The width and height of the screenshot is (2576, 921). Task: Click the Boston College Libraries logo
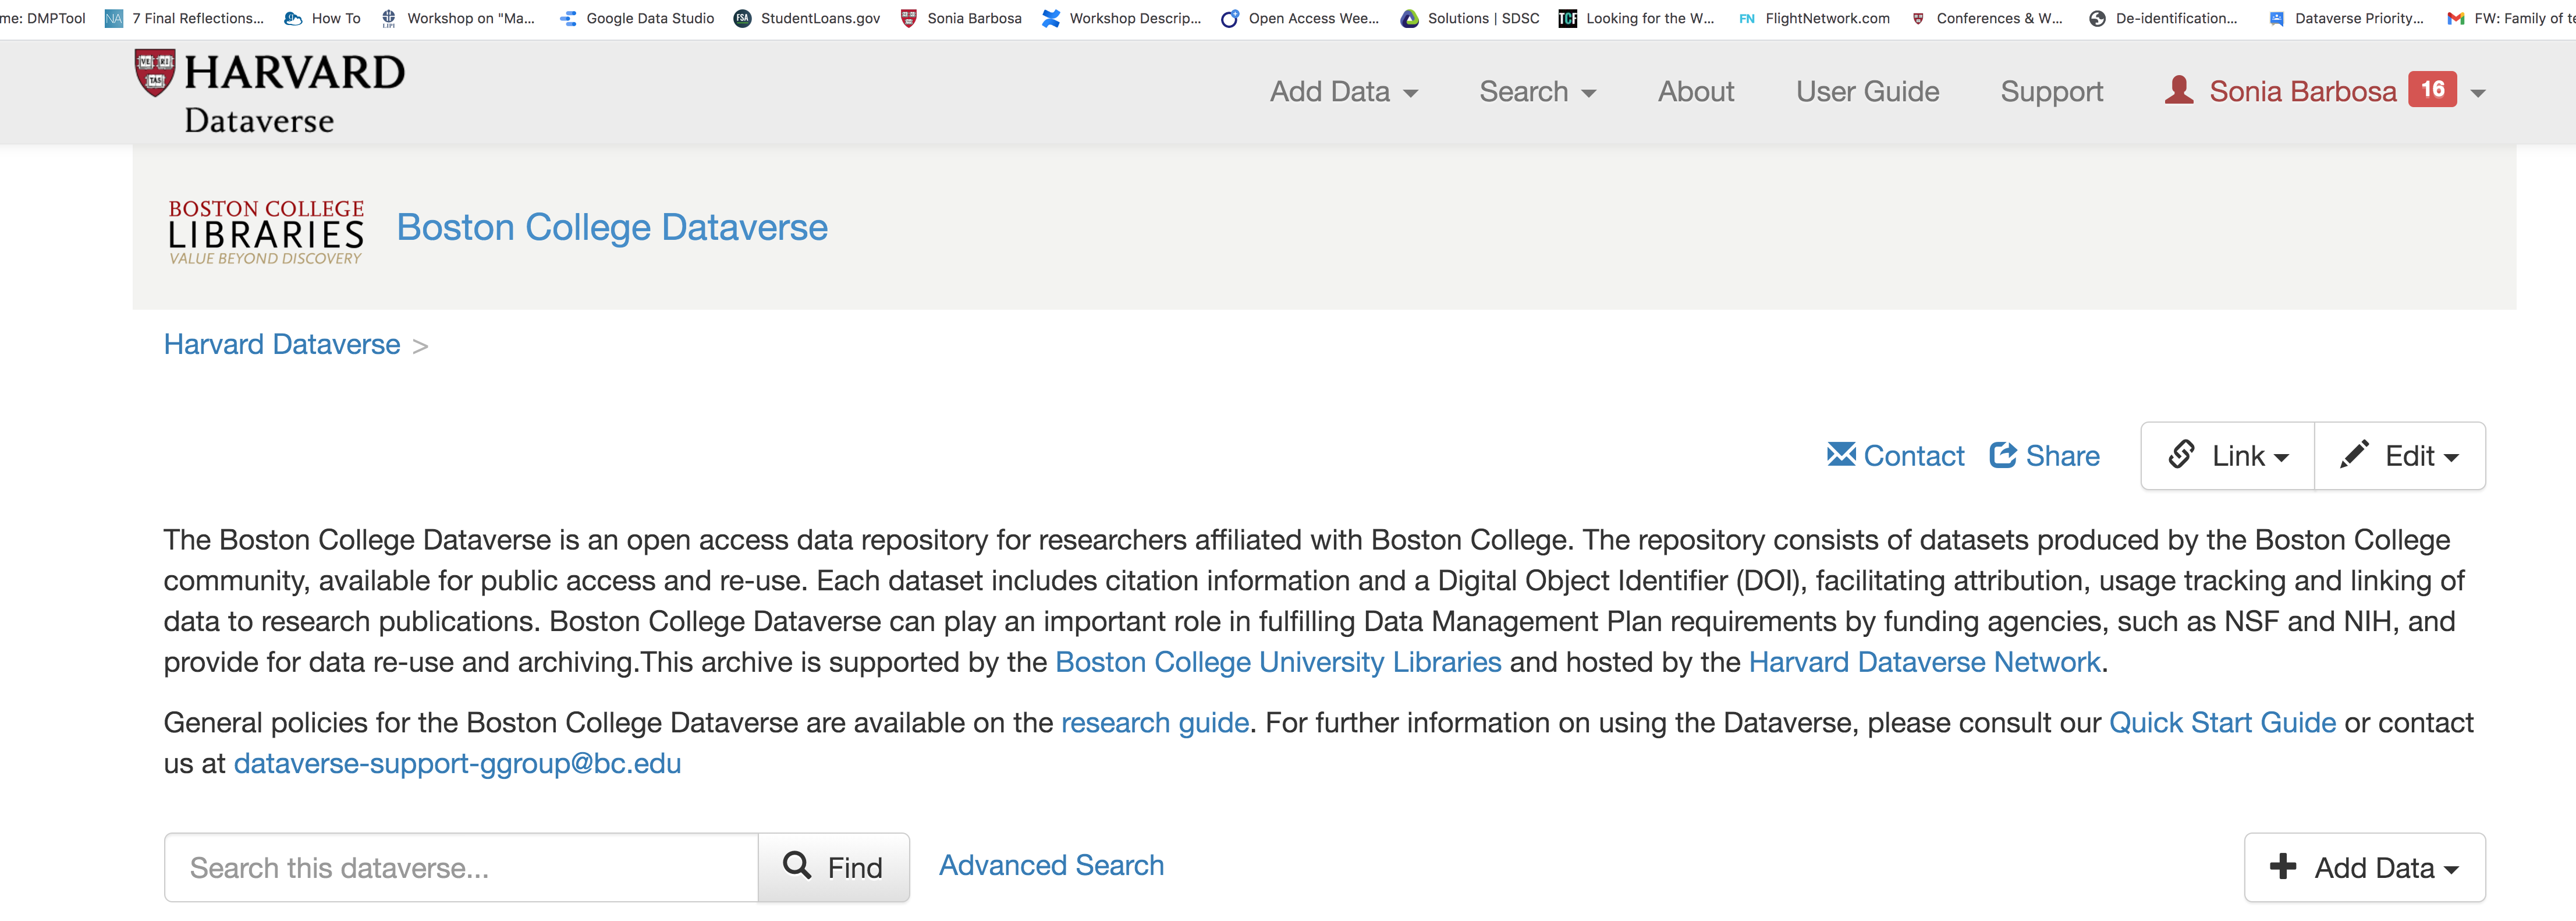pyautogui.click(x=266, y=231)
